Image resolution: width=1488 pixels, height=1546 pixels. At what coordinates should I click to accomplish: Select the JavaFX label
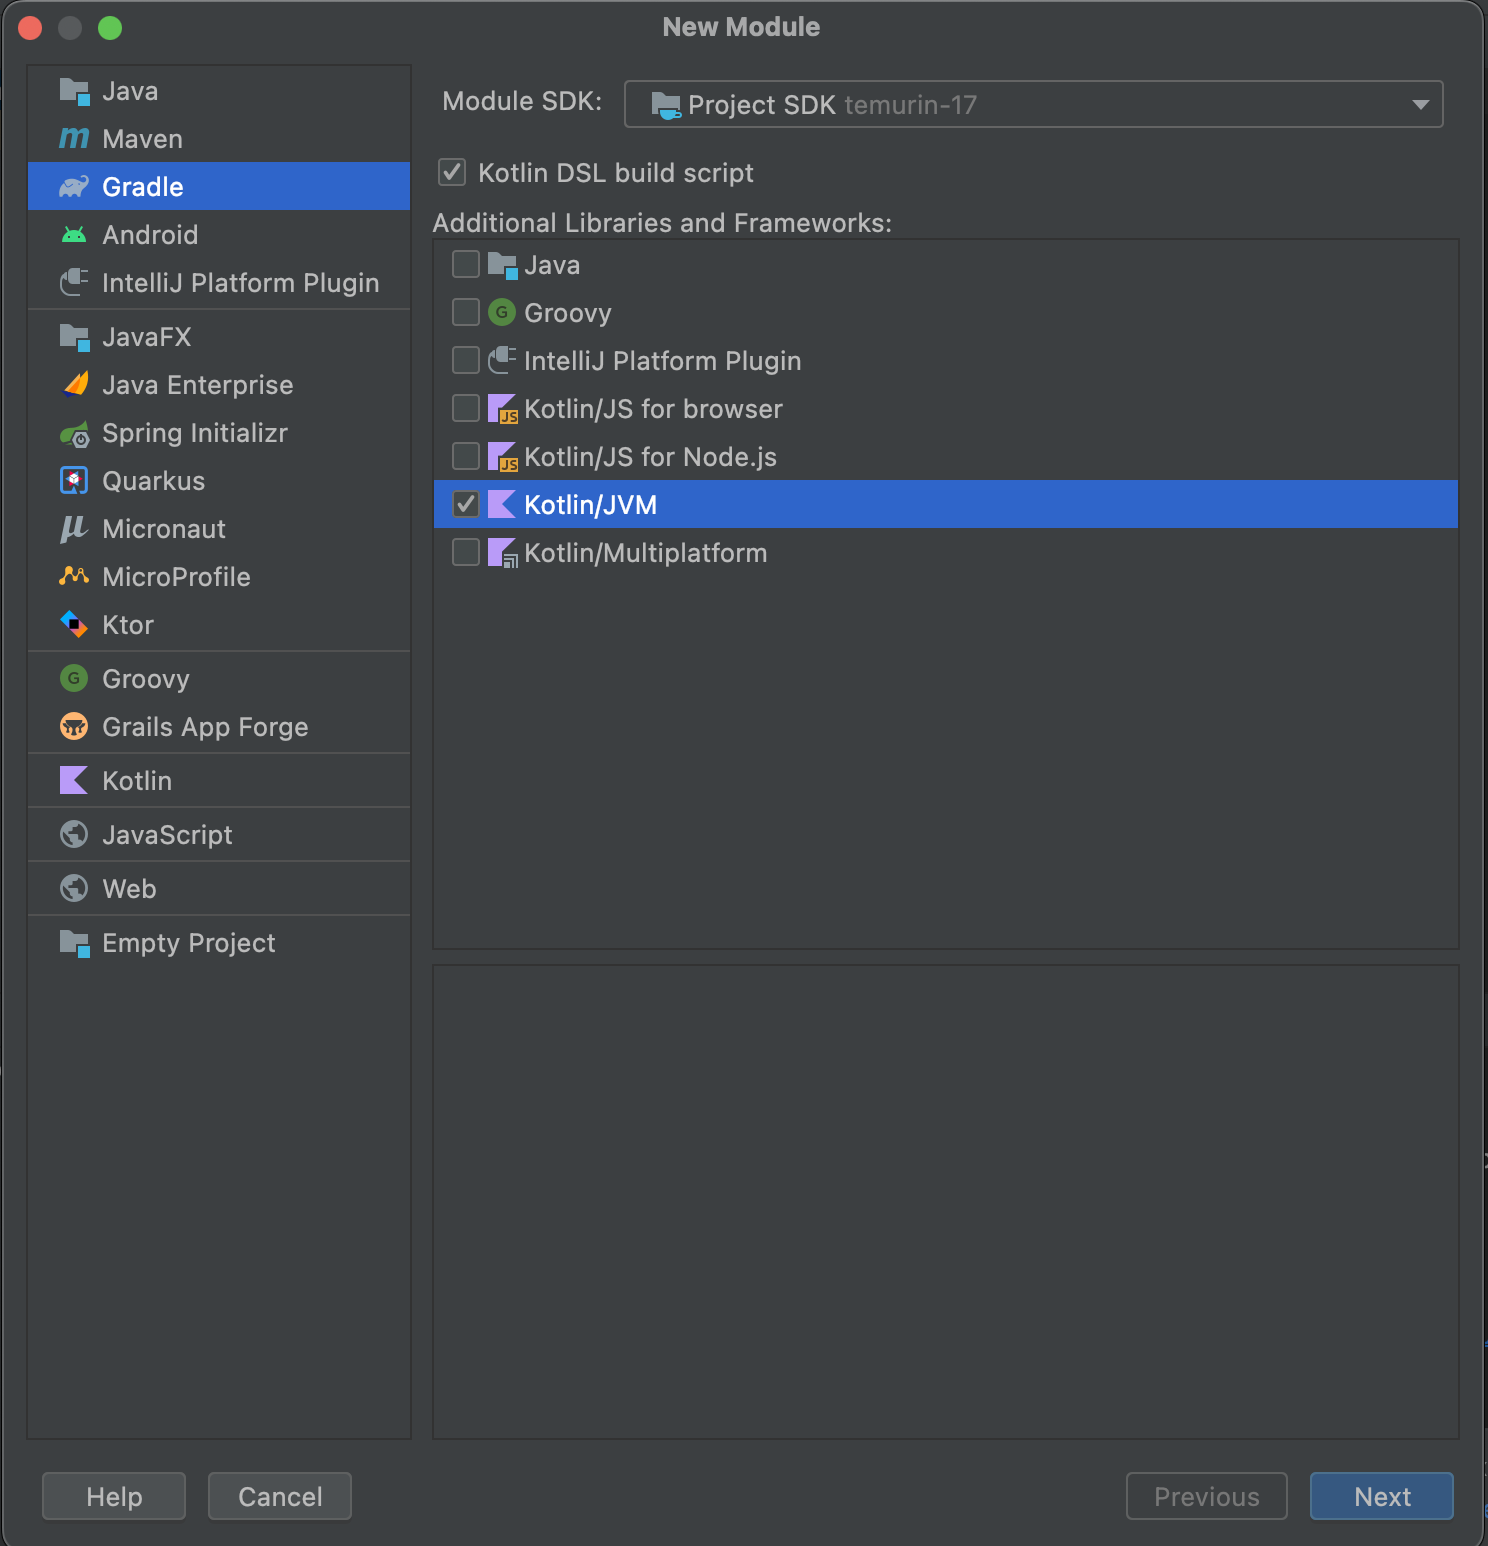coord(147,337)
